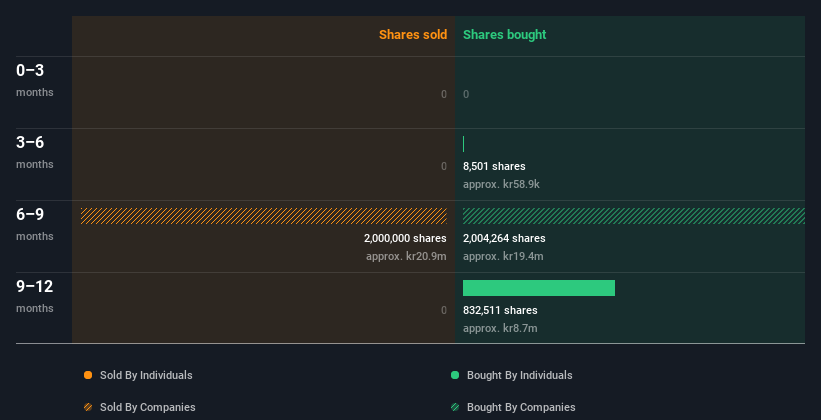Click the 0–3 months shares sold zero
This screenshot has width=821, height=420.
pos(444,94)
